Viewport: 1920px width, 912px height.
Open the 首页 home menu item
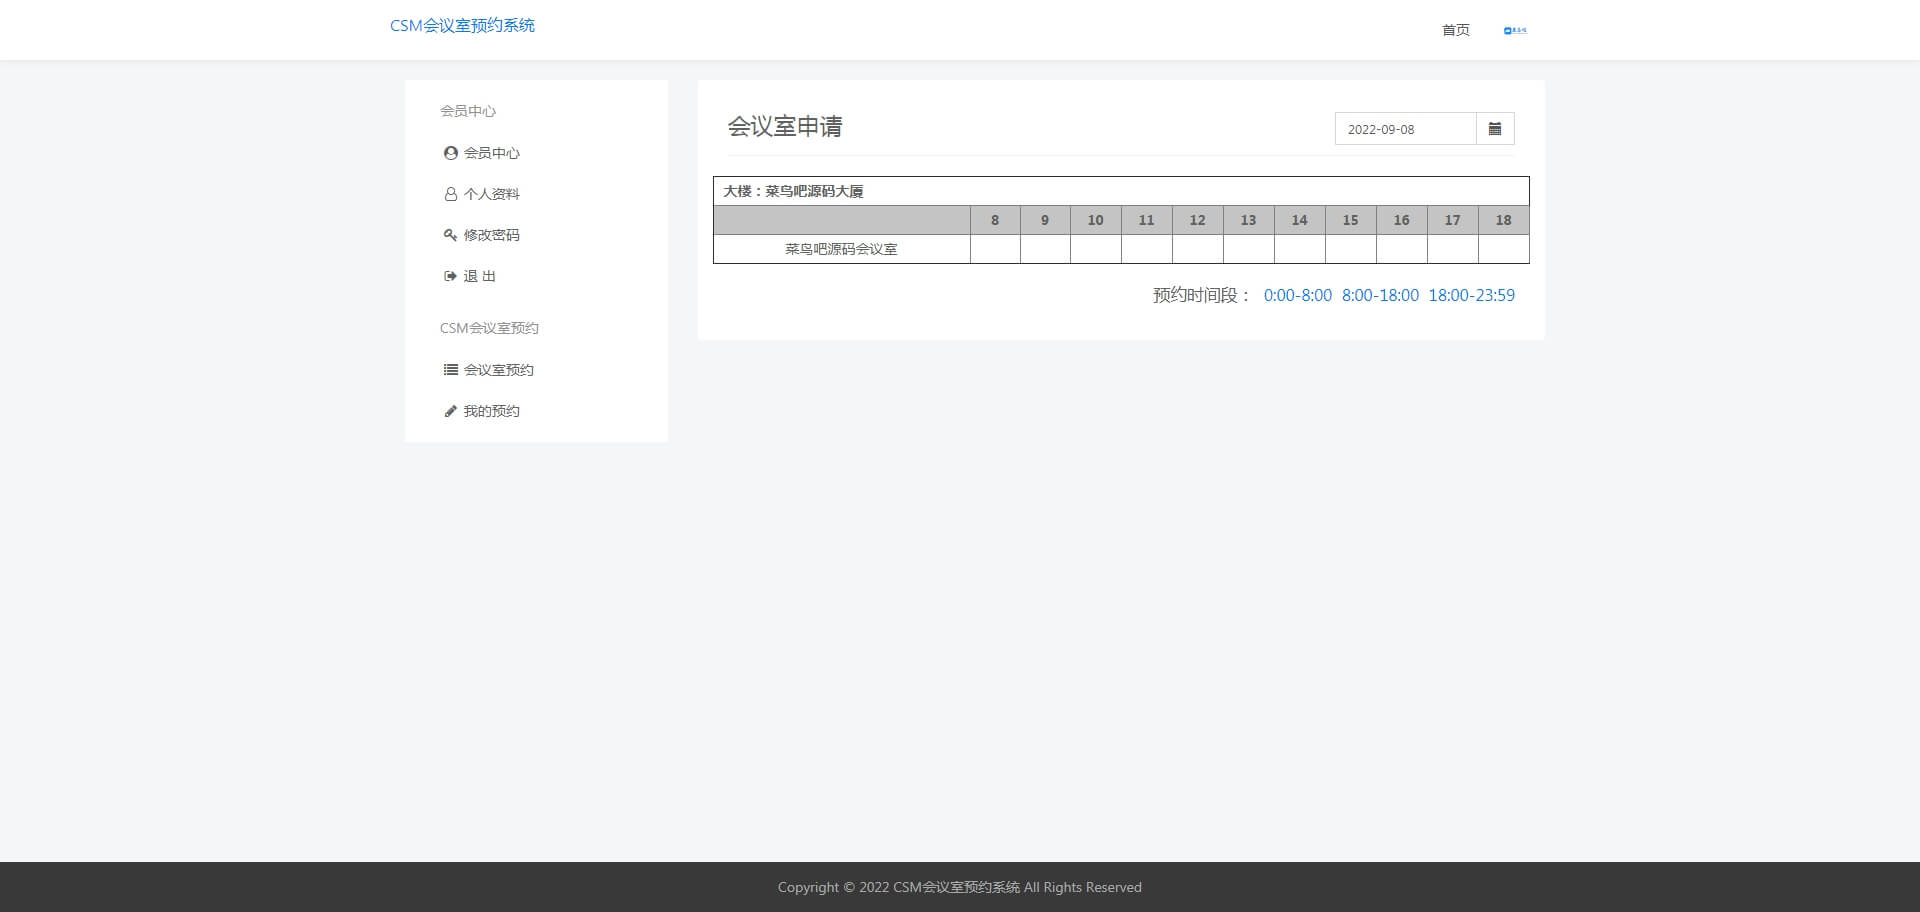(1455, 30)
